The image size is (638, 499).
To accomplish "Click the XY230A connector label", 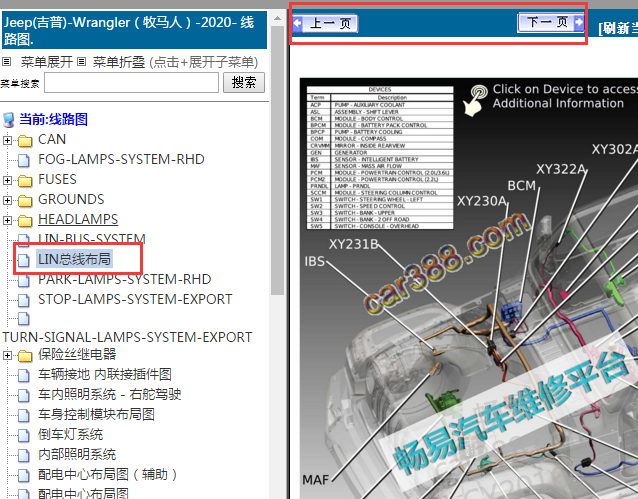I will [x=482, y=201].
